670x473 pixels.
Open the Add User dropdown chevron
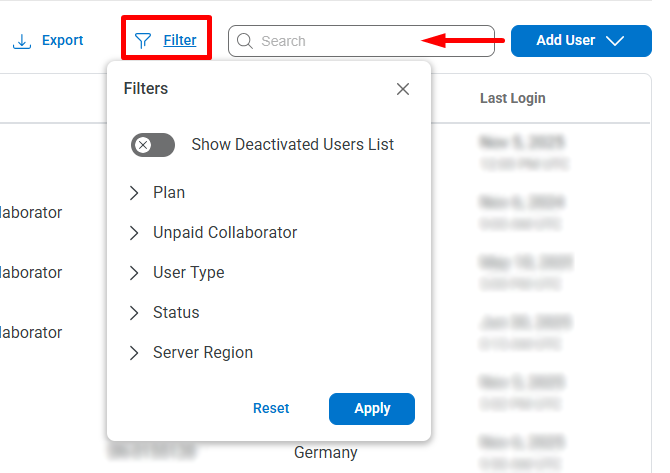pos(615,41)
